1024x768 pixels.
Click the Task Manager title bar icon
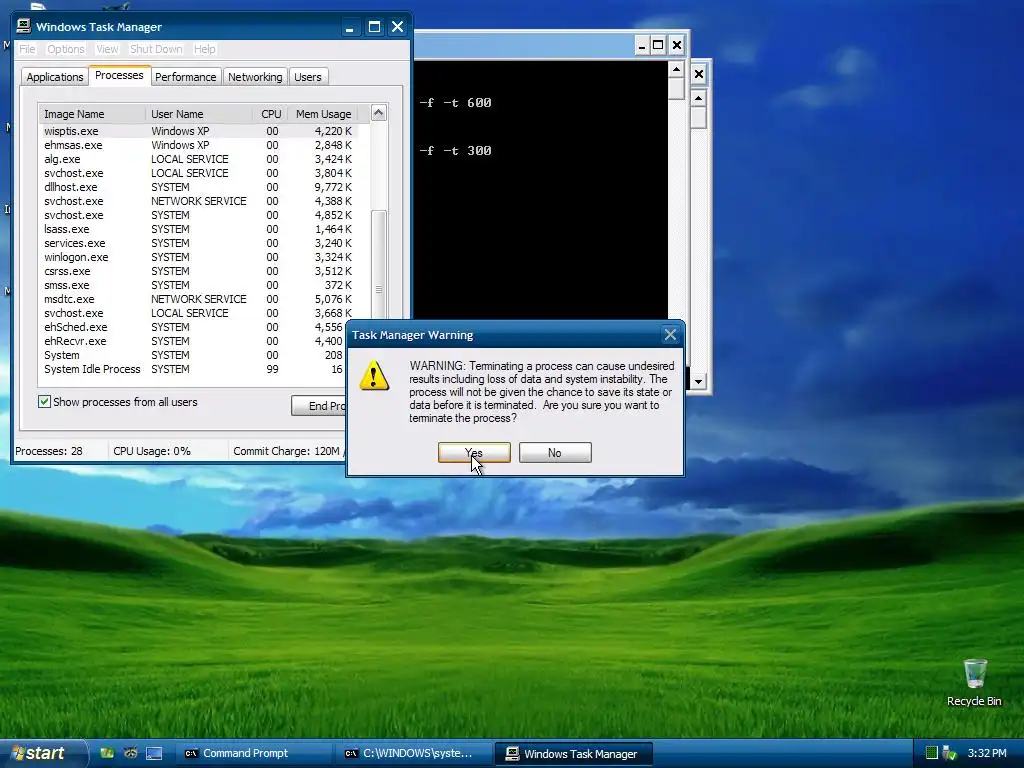[x=24, y=26]
